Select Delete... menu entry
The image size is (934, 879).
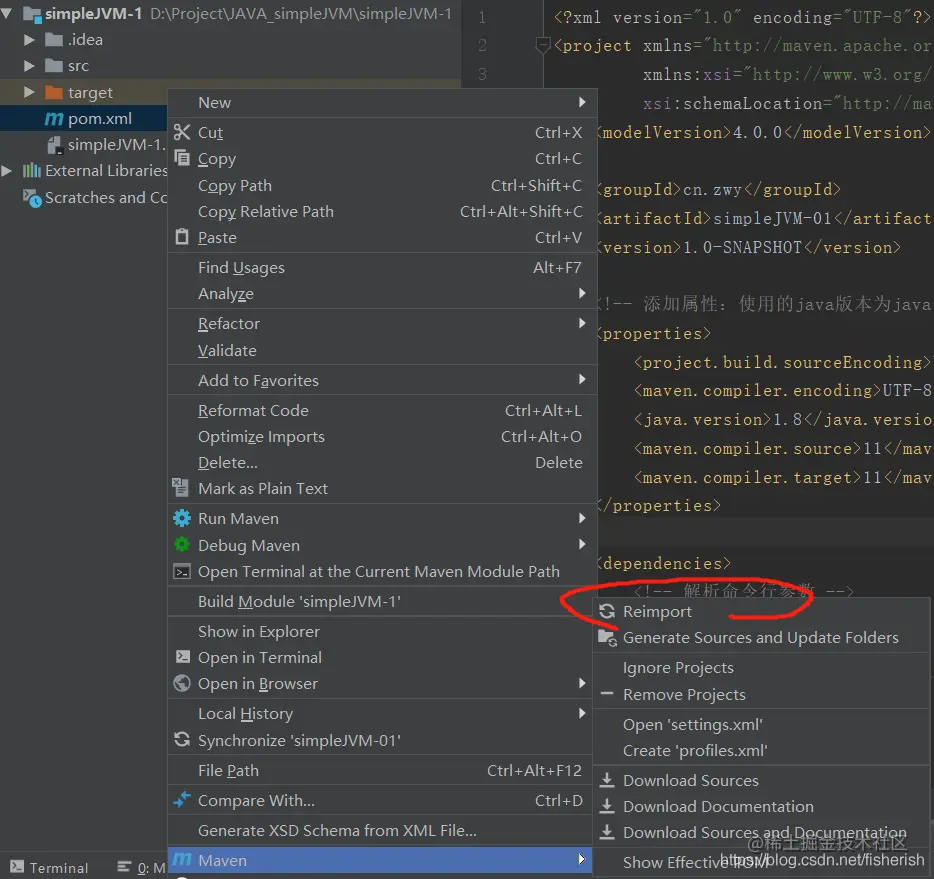(382, 462)
